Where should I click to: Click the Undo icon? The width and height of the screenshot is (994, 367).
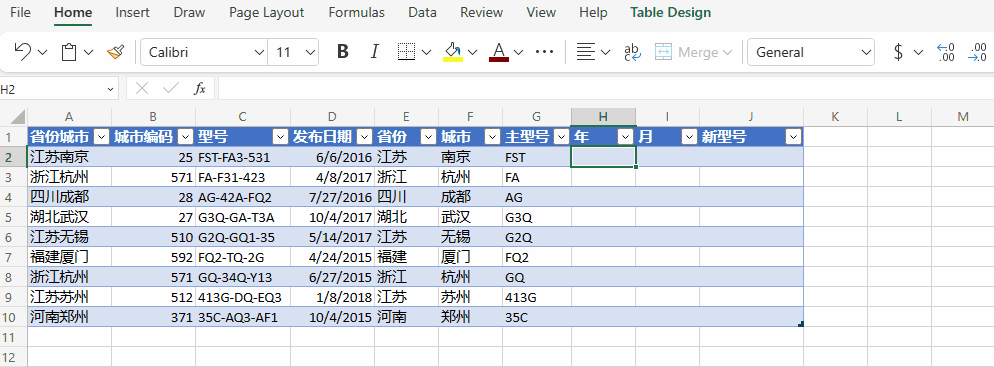tap(23, 52)
